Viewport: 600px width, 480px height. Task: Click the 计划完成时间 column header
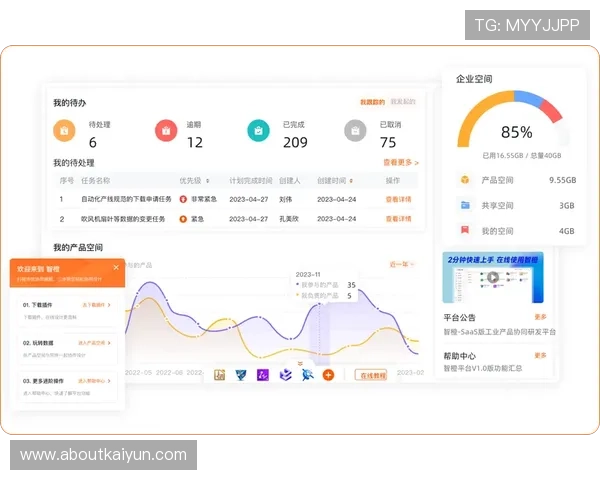point(251,181)
